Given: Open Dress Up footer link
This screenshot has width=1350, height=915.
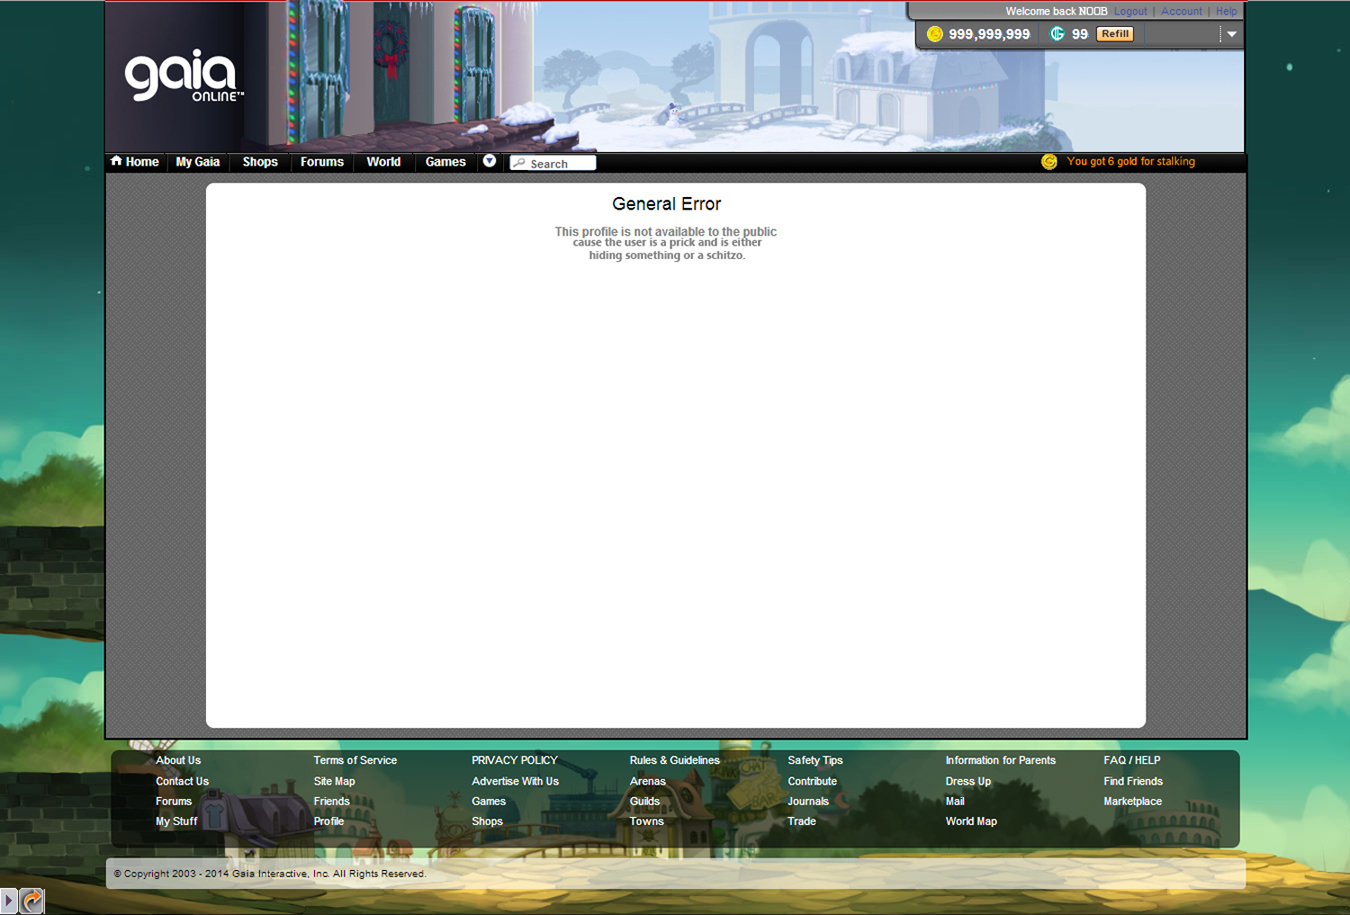Looking at the screenshot, I should coord(968,781).
